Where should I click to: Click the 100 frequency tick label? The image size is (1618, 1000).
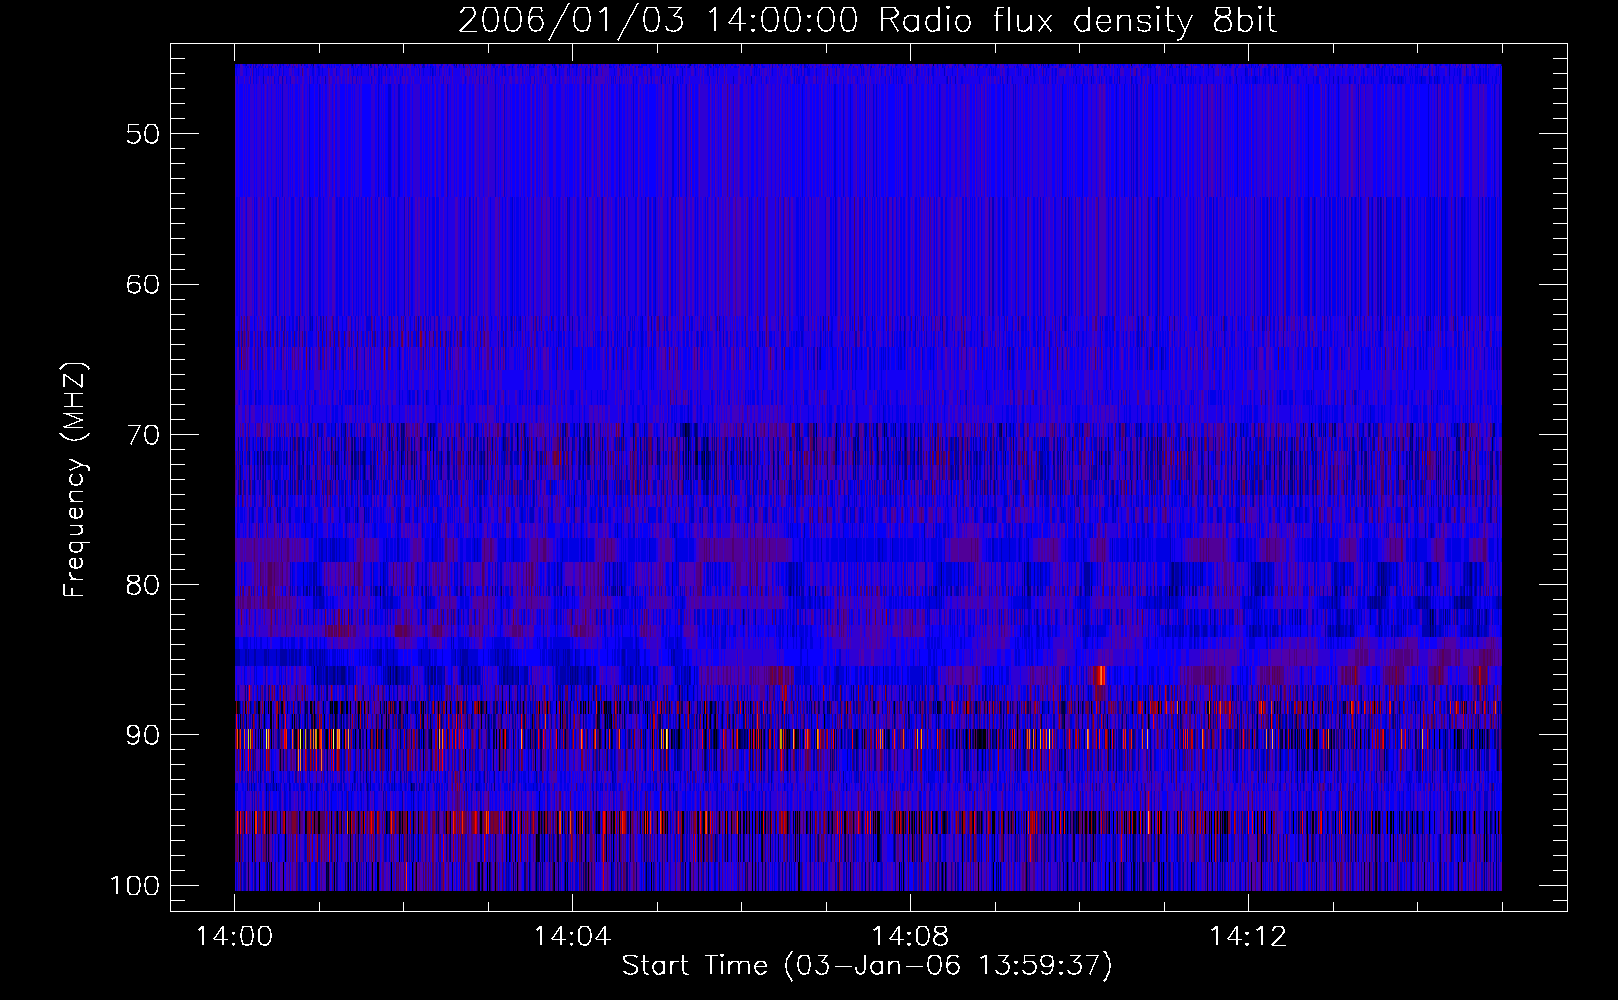133,885
